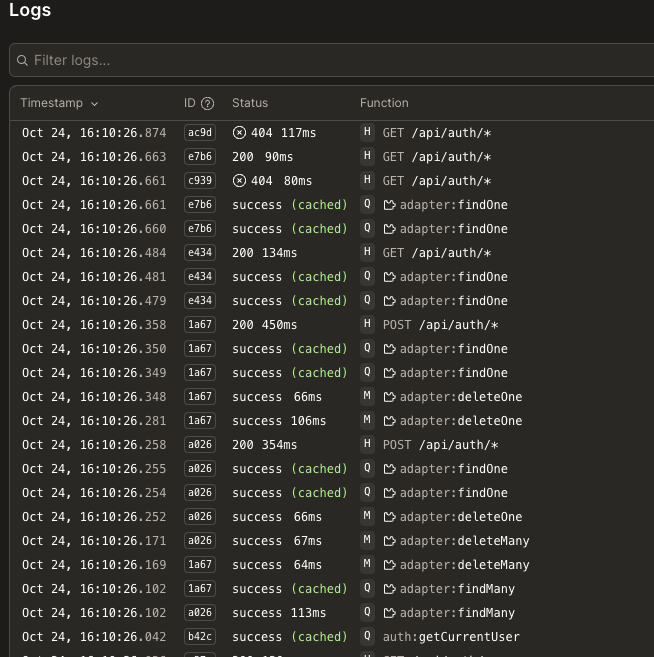
Task: Click the H badge on the POST 354ms row
Action: 367,445
